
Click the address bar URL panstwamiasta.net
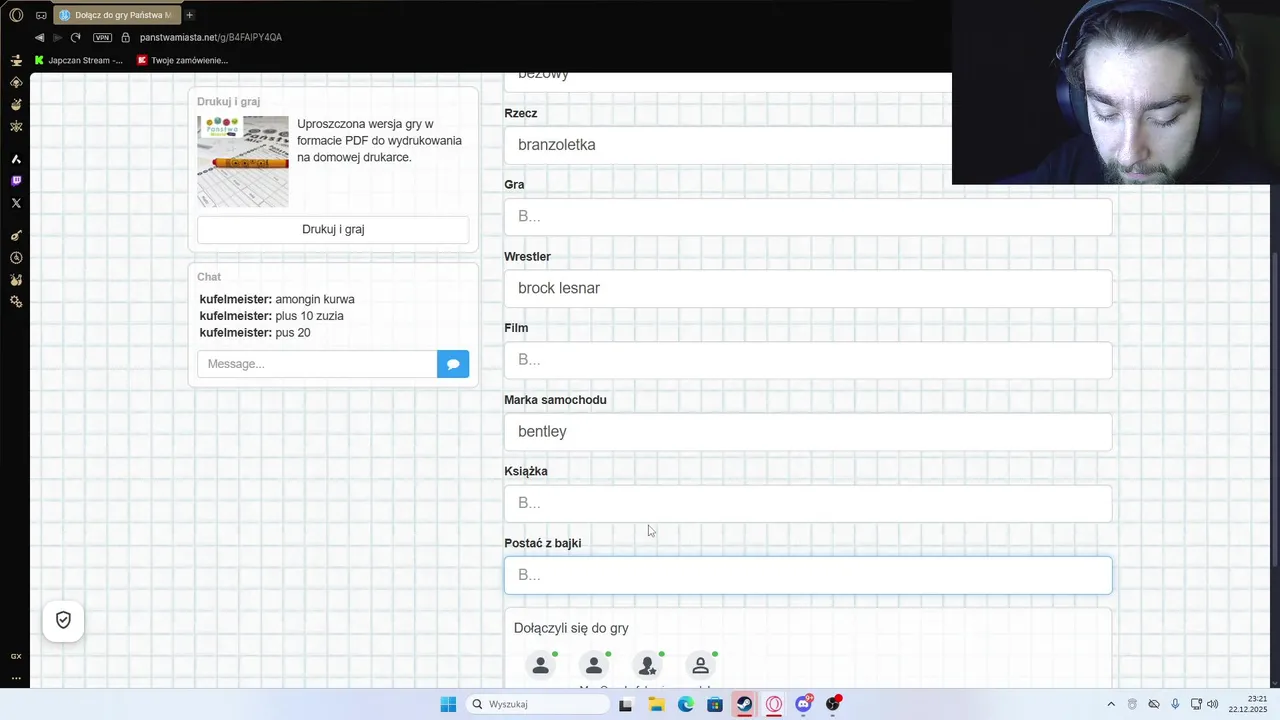211,37
